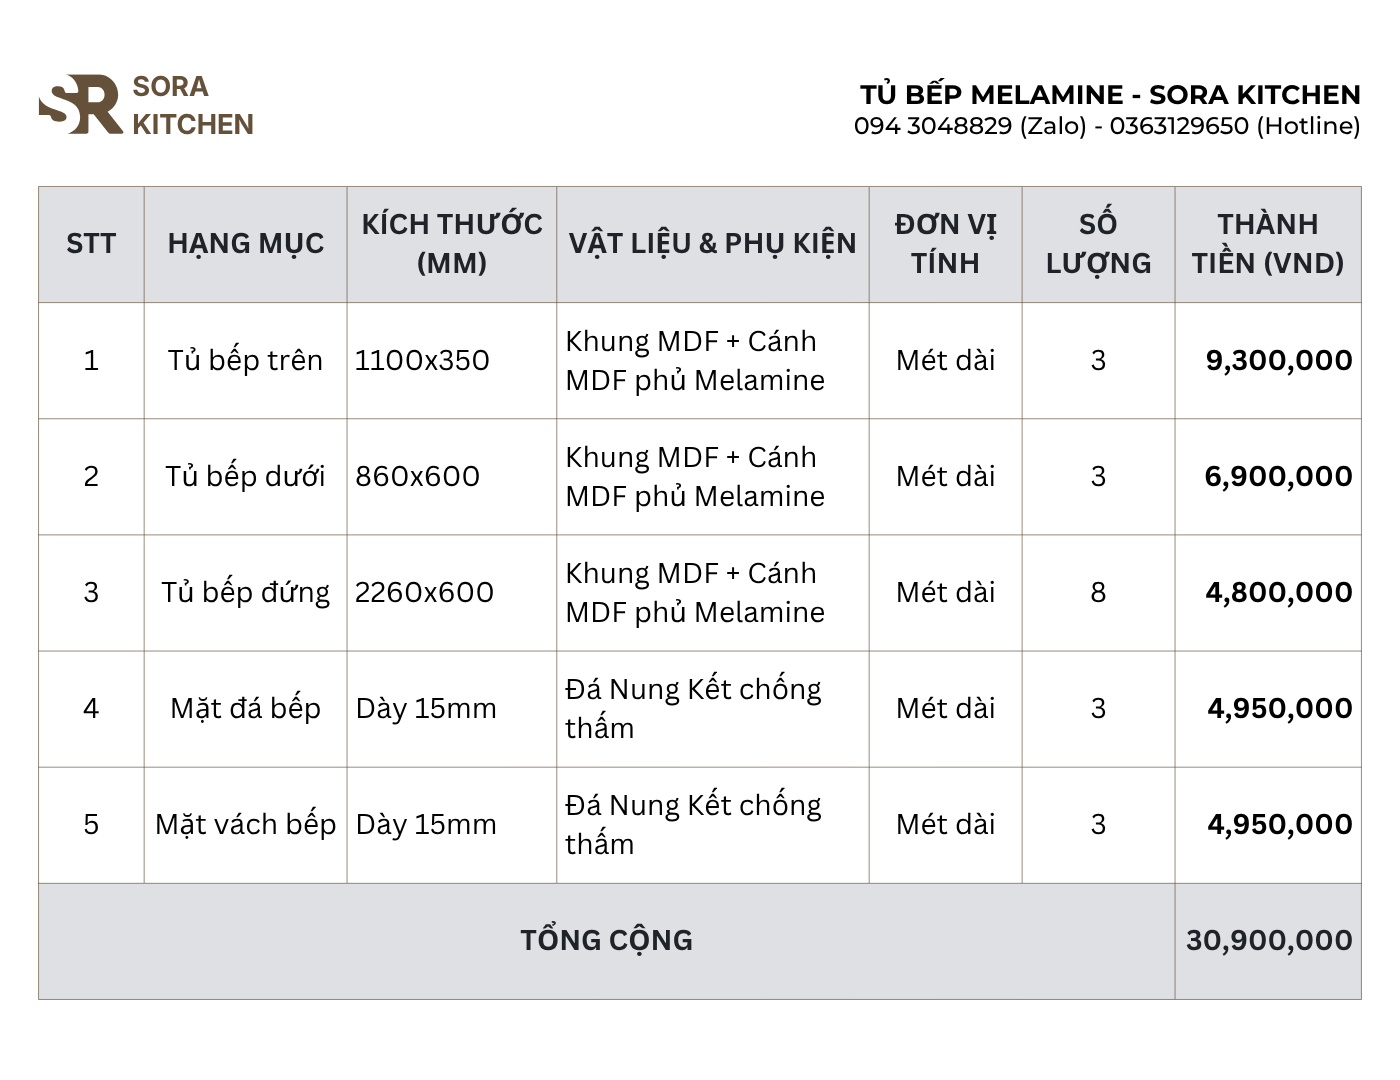The height and width of the screenshot is (1080, 1400).
Task: Click the KÍCH THƯỚC (MM) column header
Action: [x=452, y=244]
